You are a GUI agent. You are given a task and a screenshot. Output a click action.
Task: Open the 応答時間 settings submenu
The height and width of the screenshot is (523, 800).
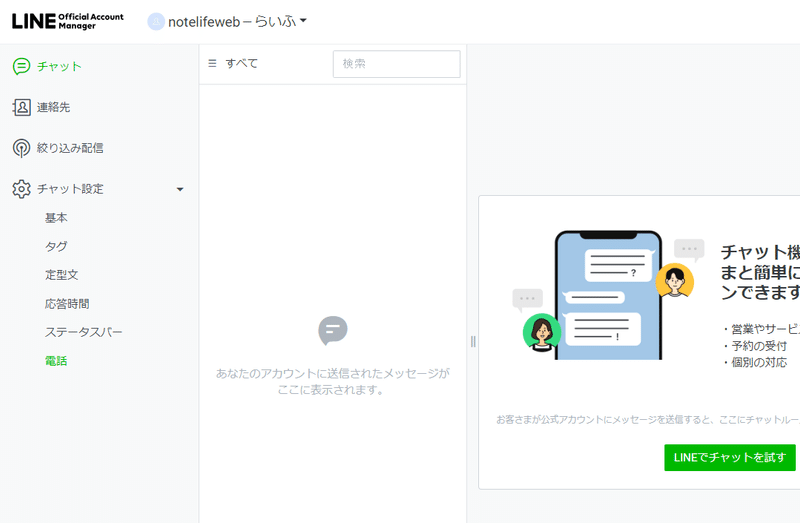pyautogui.click(x=67, y=304)
